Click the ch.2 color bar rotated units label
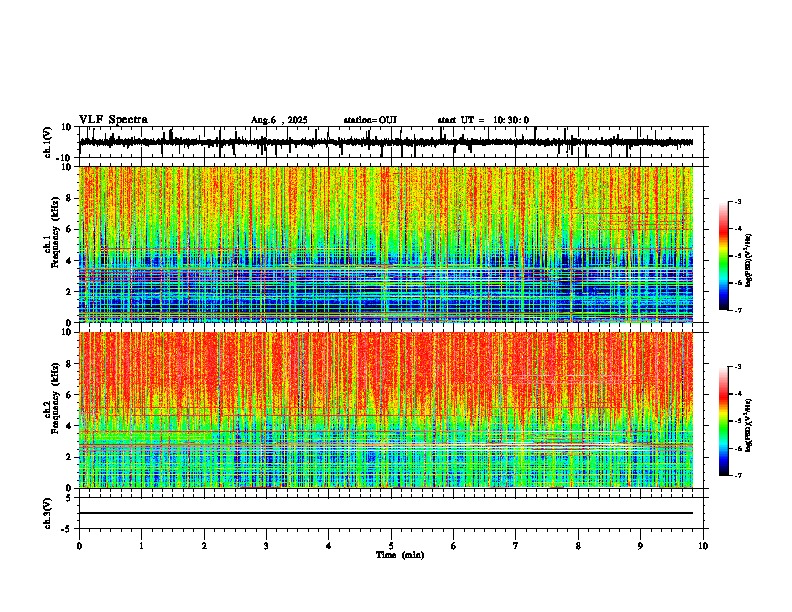The image size is (792, 612). pyautogui.click(x=748, y=425)
